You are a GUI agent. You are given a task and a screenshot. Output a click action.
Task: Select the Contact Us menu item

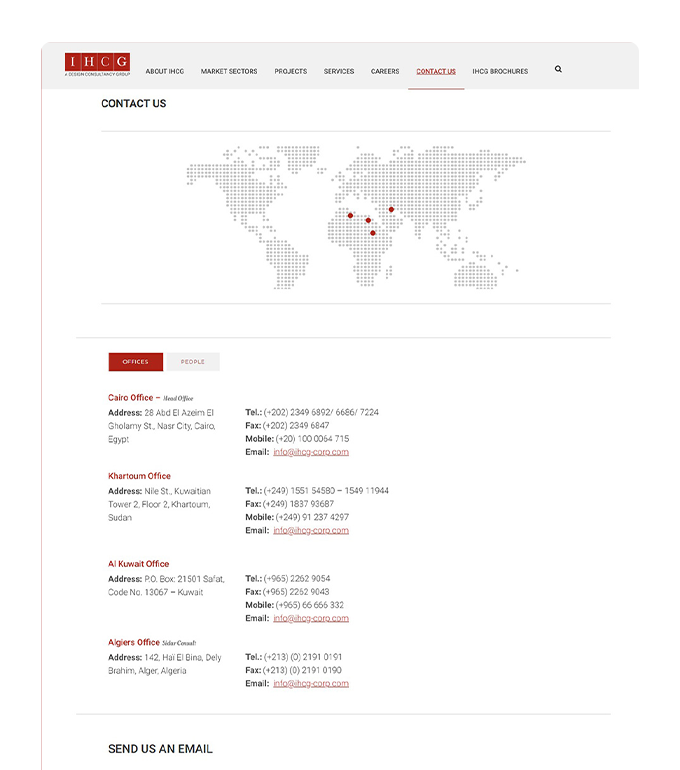(x=436, y=71)
